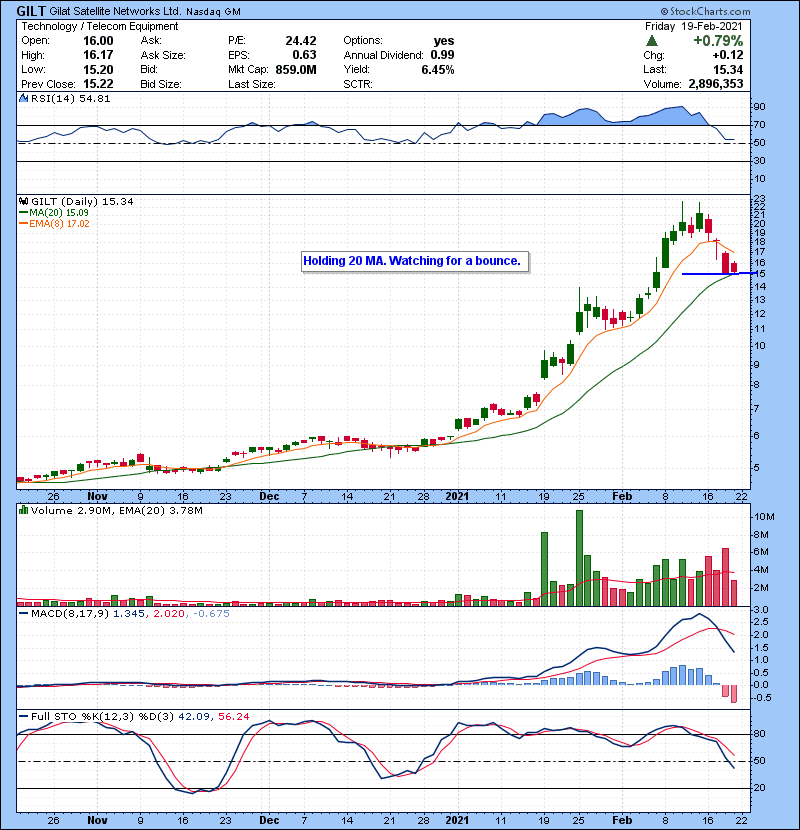800x830 pixels.
Task: Select the Low value 15.20
Action: click(x=98, y=69)
